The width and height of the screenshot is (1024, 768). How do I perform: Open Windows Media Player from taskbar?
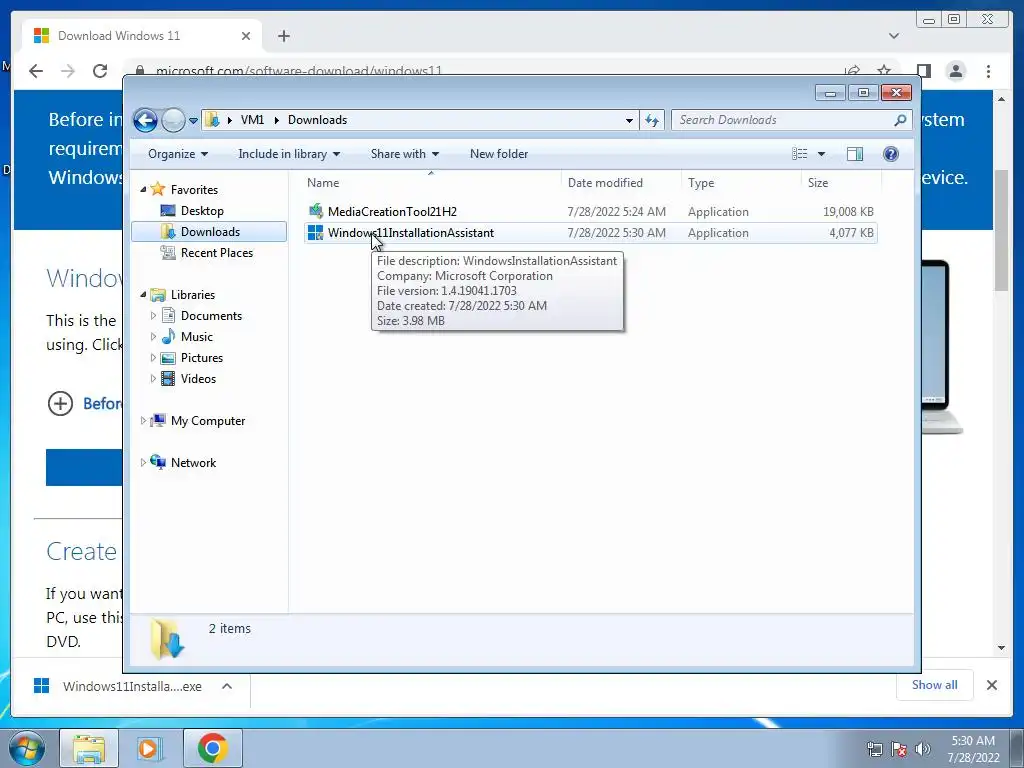151,748
